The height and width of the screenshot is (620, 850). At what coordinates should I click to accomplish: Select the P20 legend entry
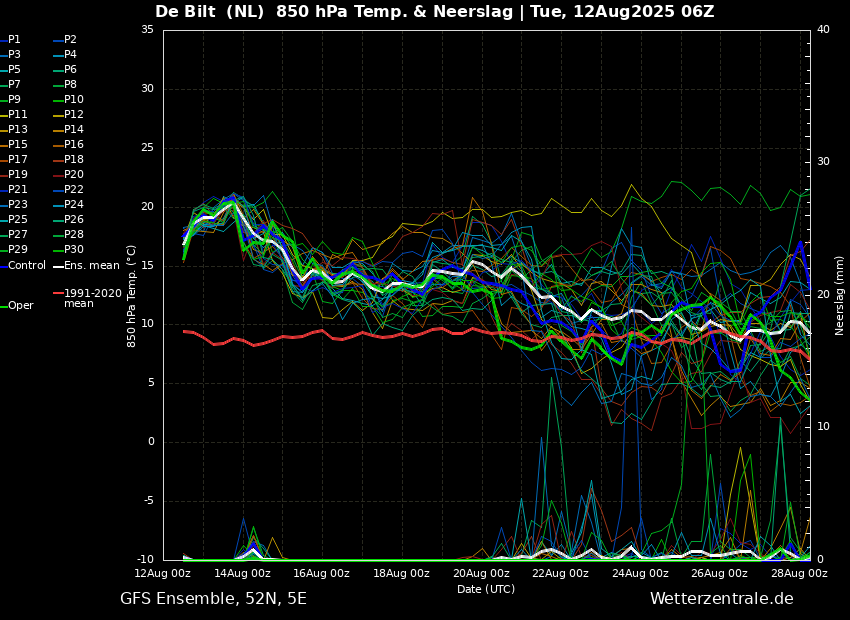74,175
